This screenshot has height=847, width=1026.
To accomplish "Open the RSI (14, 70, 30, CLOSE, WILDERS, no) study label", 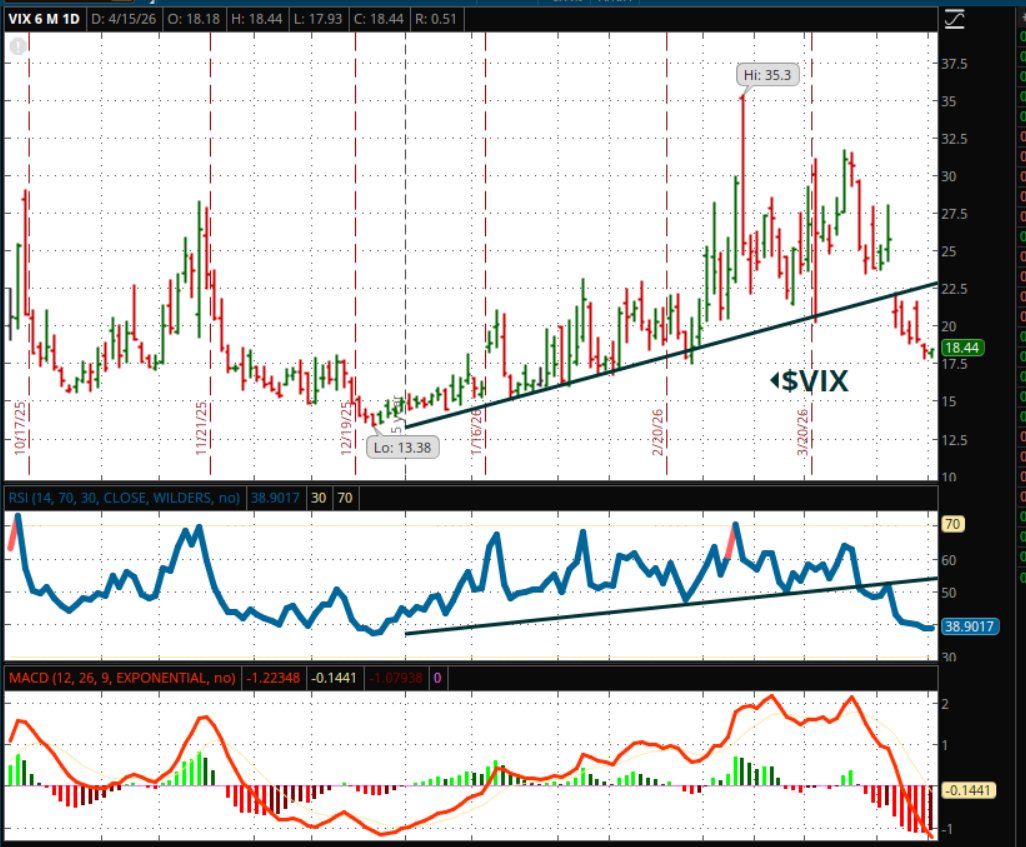I will (x=124, y=498).
